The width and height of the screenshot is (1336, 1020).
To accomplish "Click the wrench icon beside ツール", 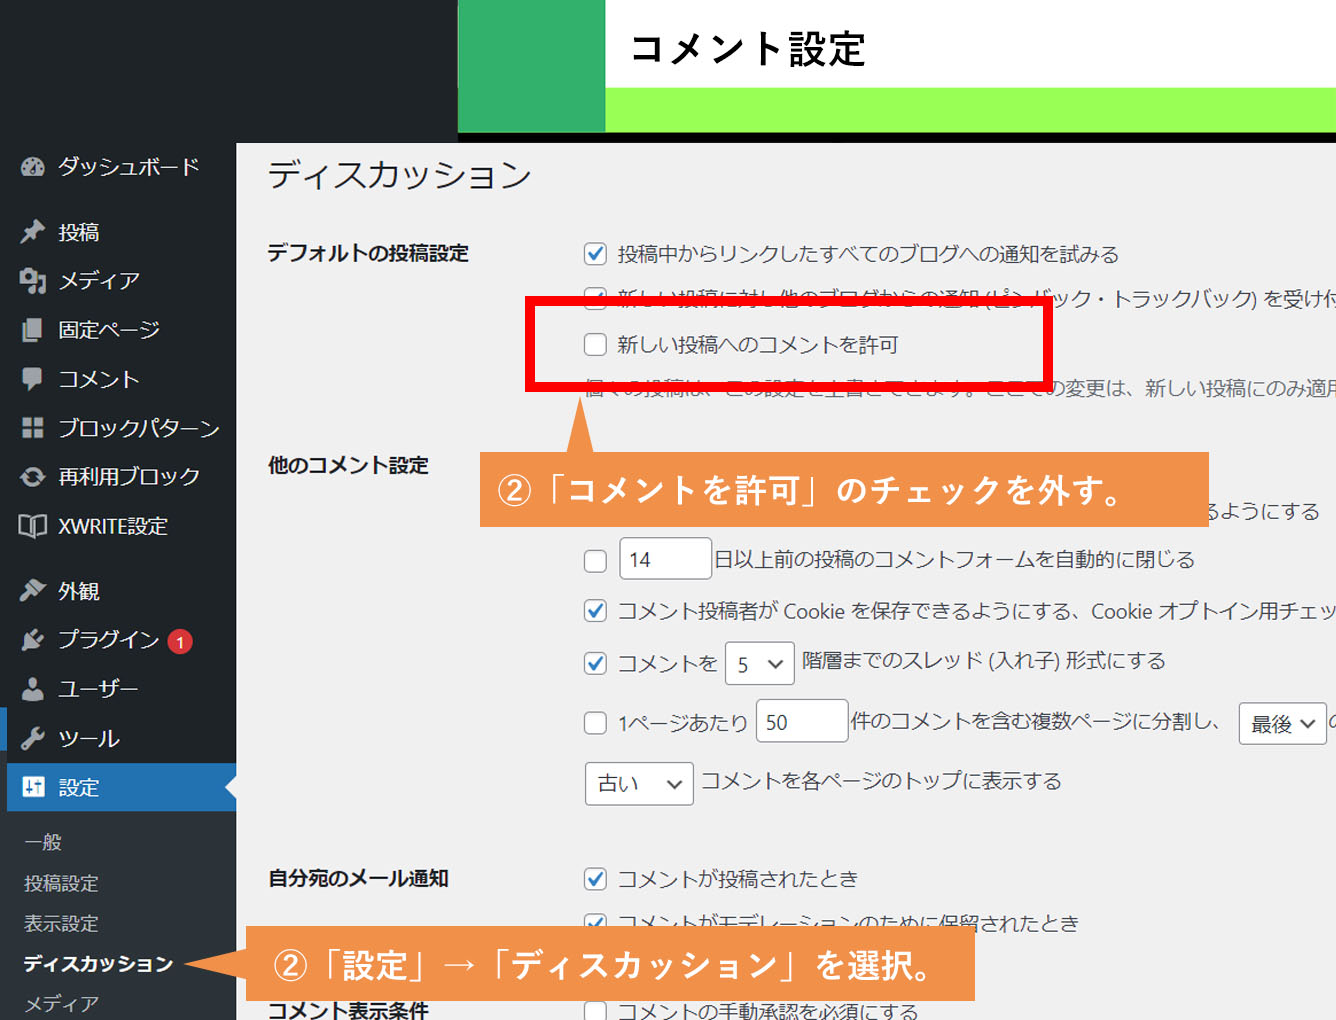I will tap(33, 738).
